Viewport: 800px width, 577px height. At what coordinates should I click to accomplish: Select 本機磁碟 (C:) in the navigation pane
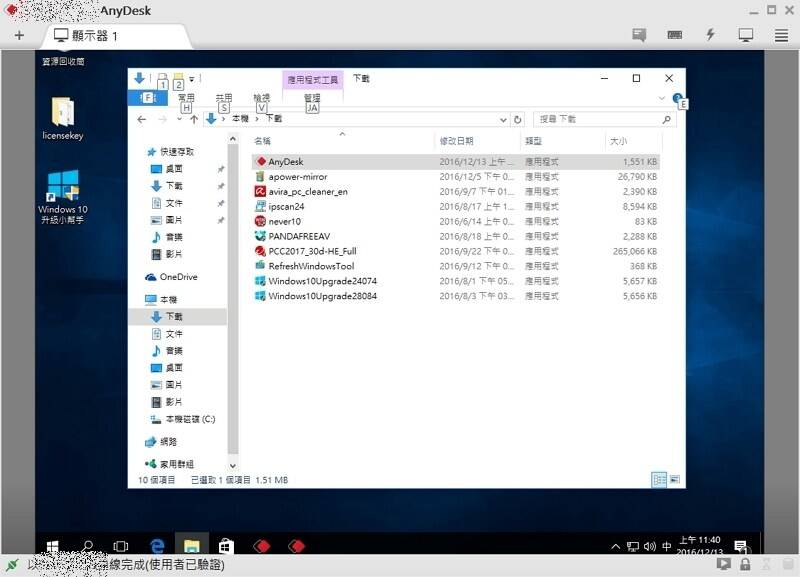190,419
